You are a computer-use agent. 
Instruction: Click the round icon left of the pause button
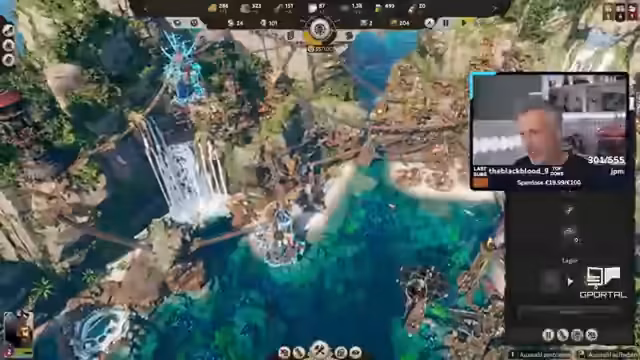[x=429, y=23]
